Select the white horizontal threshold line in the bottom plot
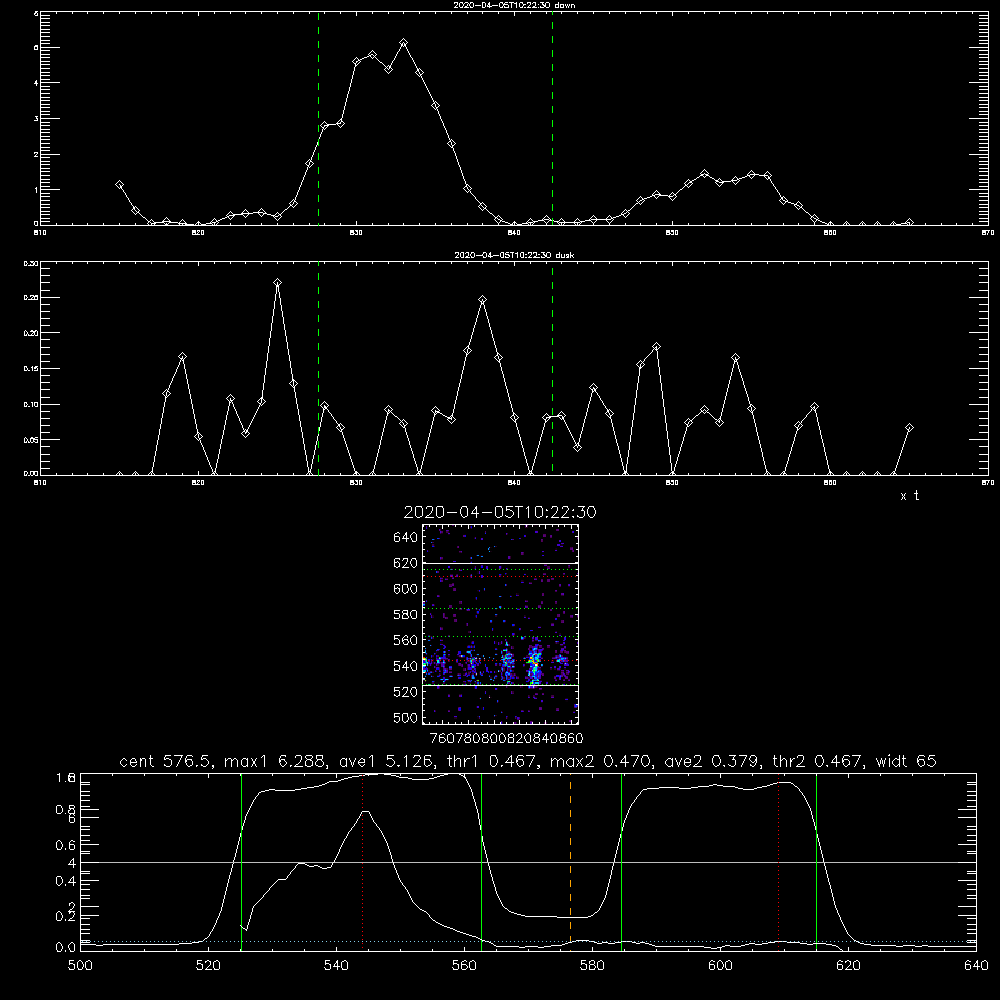The height and width of the screenshot is (1000, 1000). [x=528, y=862]
